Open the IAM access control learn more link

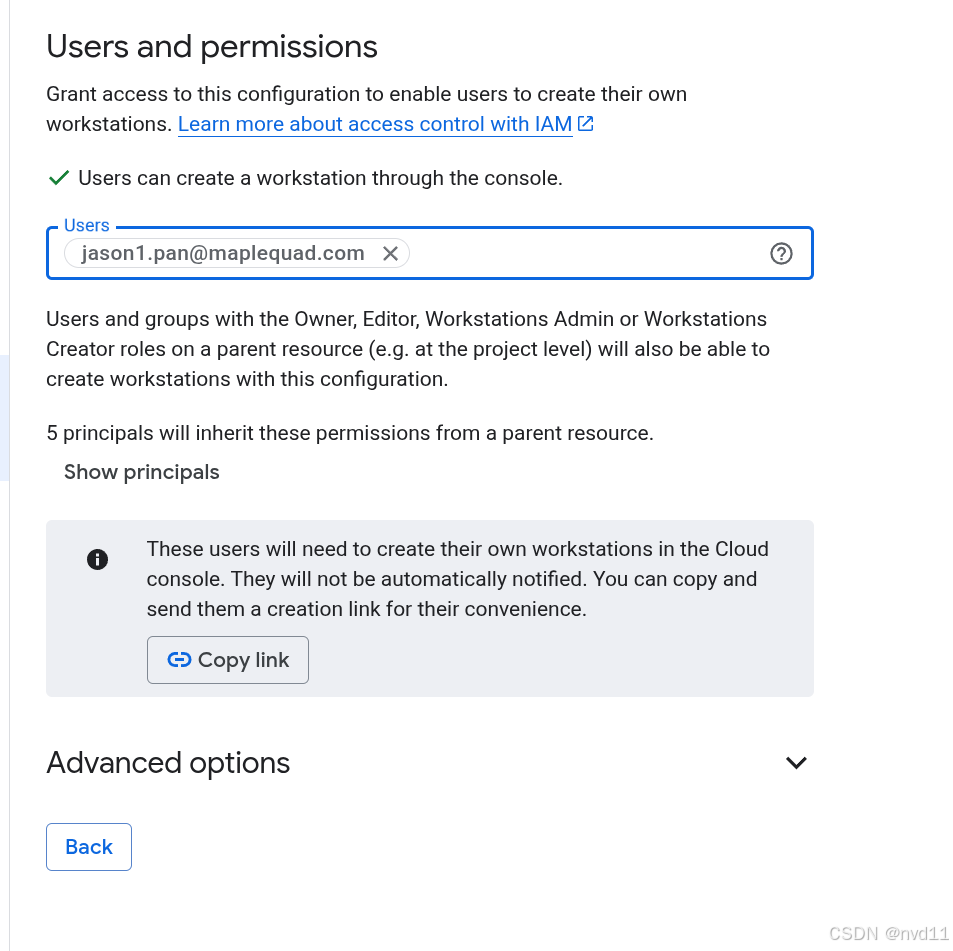375,124
